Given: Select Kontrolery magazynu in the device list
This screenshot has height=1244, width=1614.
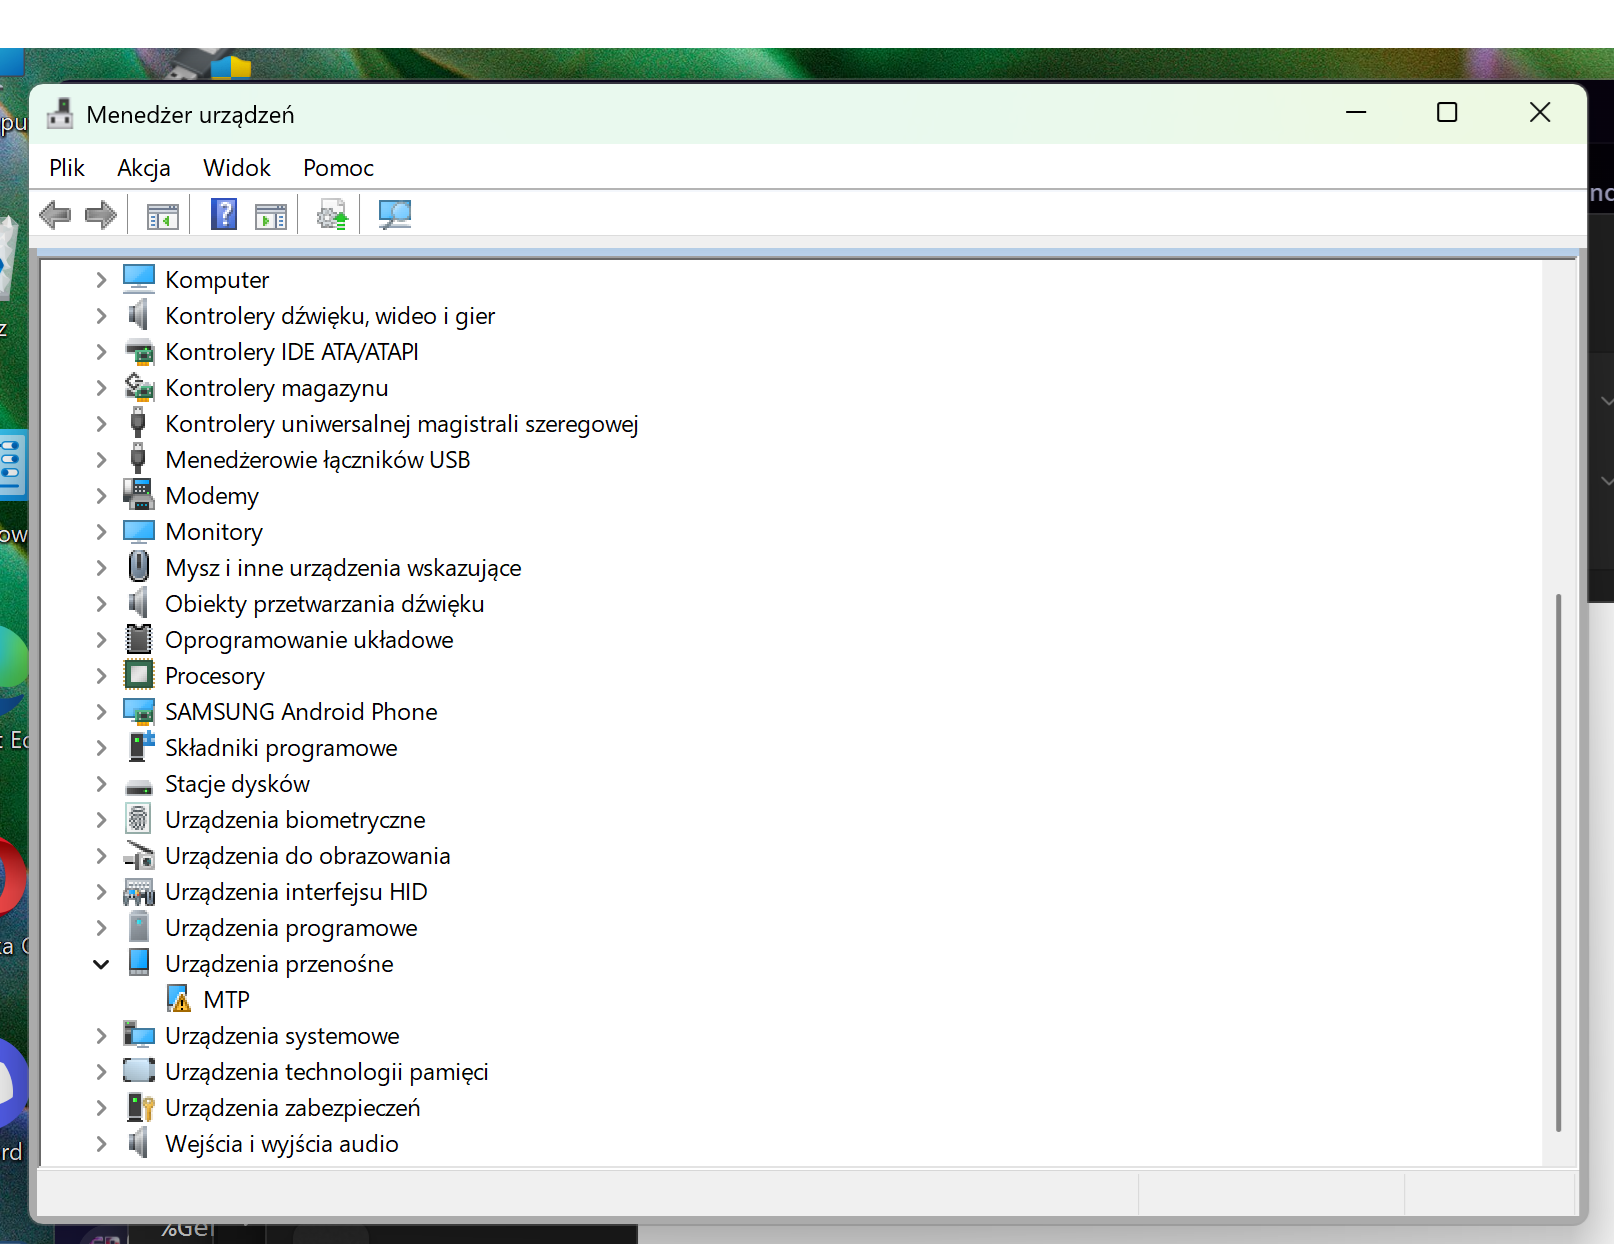Looking at the screenshot, I should tap(277, 388).
